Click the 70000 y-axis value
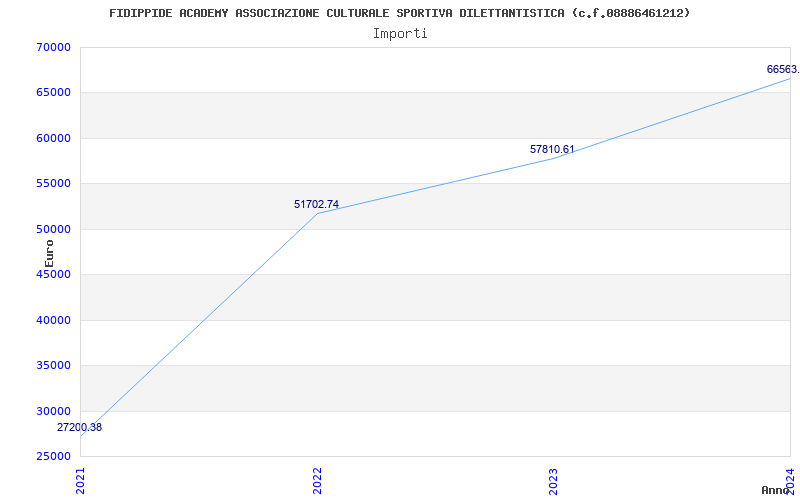 pos(53,47)
